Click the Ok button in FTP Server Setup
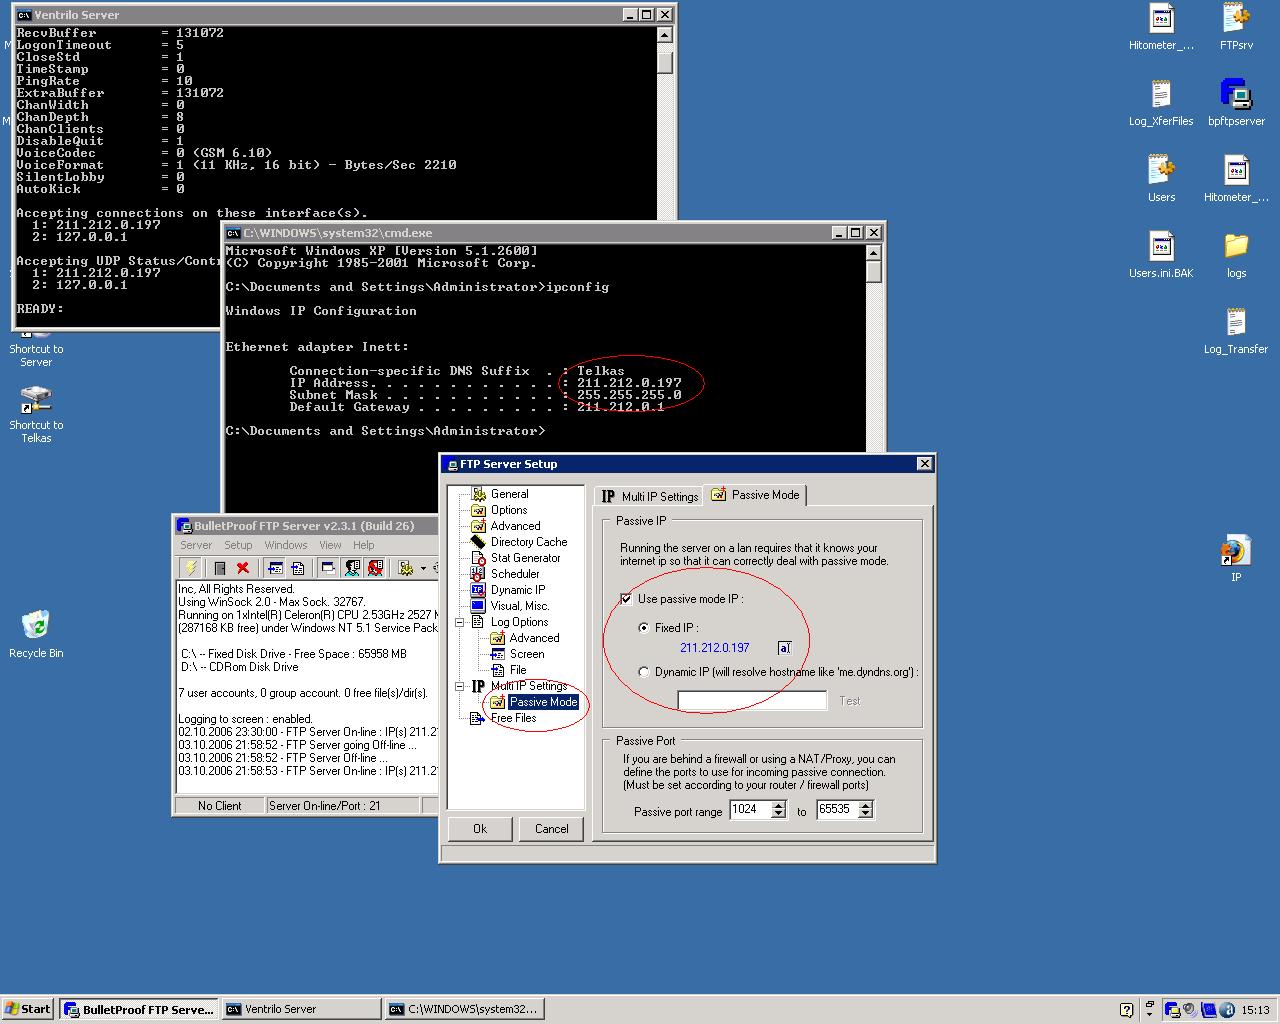This screenshot has height=1024, width=1280. click(x=480, y=829)
